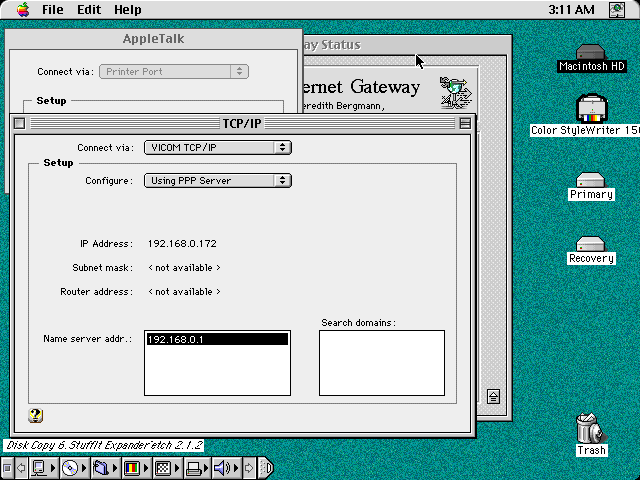Open the File Sharing folder module in Control Strip

[104, 468]
